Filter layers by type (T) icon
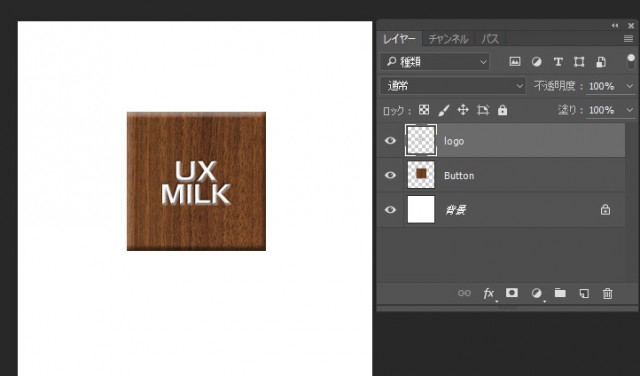The height and width of the screenshot is (376, 640). 558,62
